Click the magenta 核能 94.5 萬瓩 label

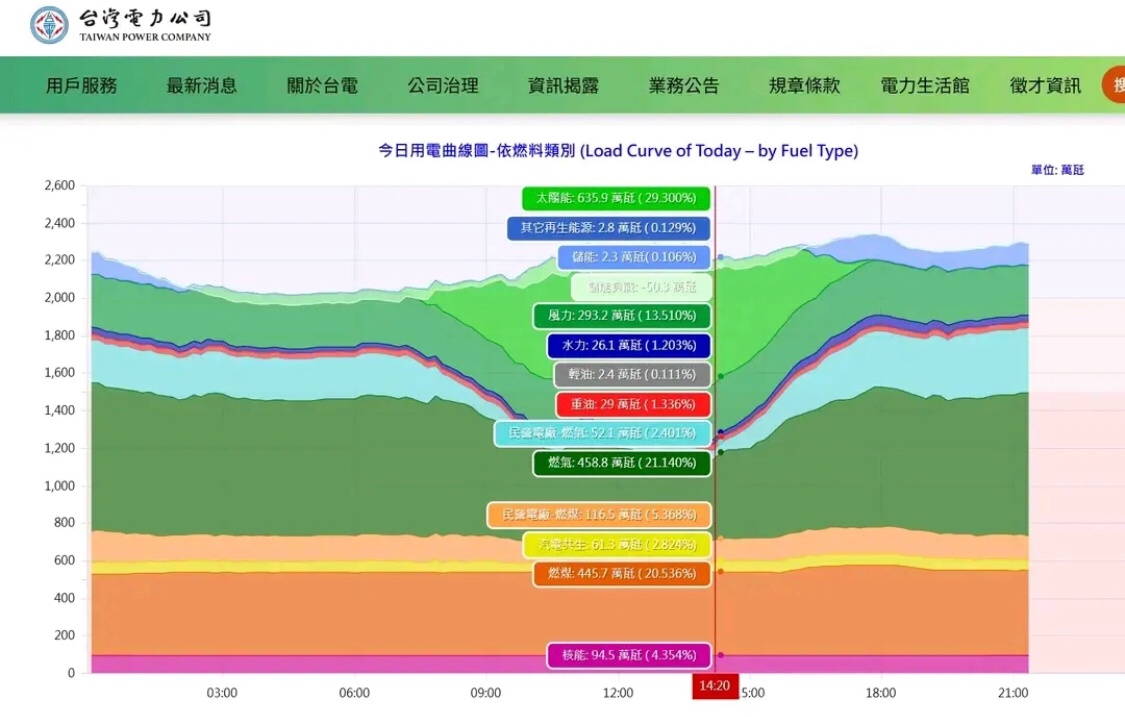628,655
